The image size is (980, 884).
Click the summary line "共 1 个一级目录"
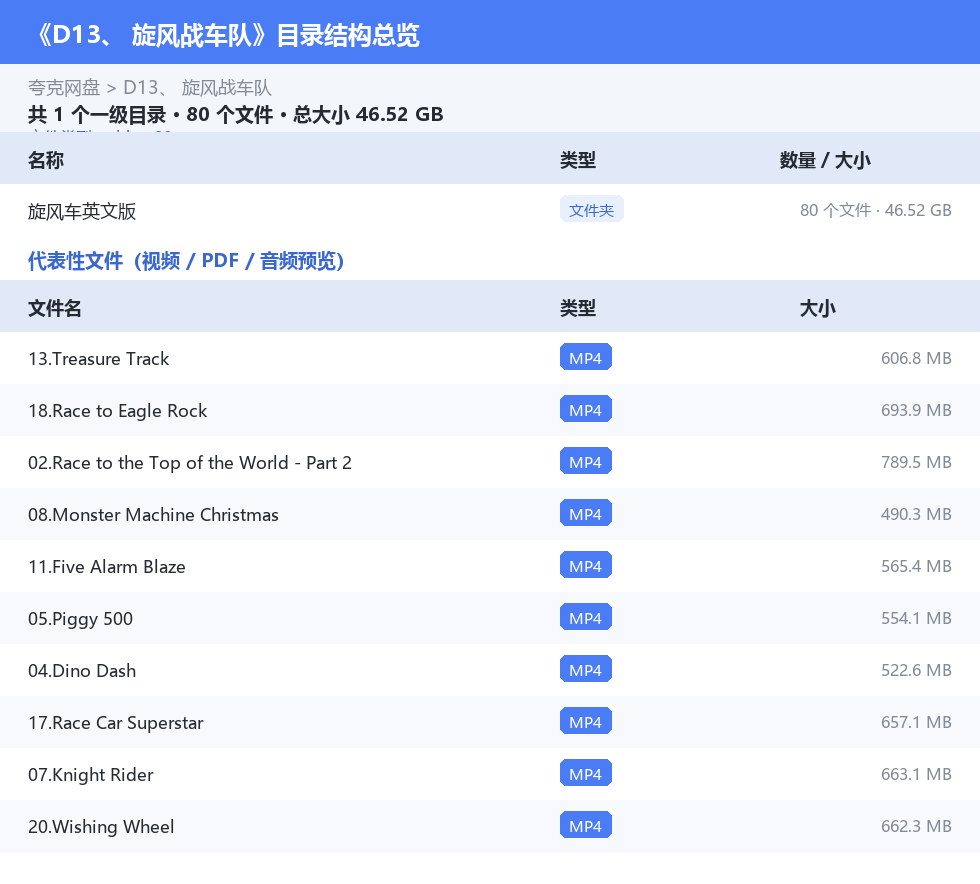tap(97, 114)
